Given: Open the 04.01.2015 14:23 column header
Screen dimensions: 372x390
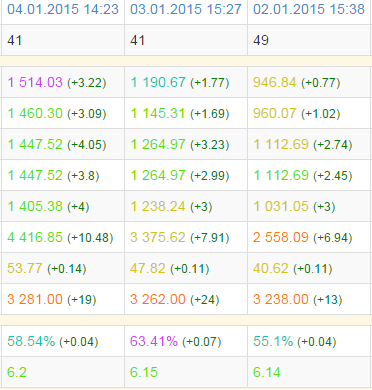Looking at the screenshot, I should coord(63,9).
